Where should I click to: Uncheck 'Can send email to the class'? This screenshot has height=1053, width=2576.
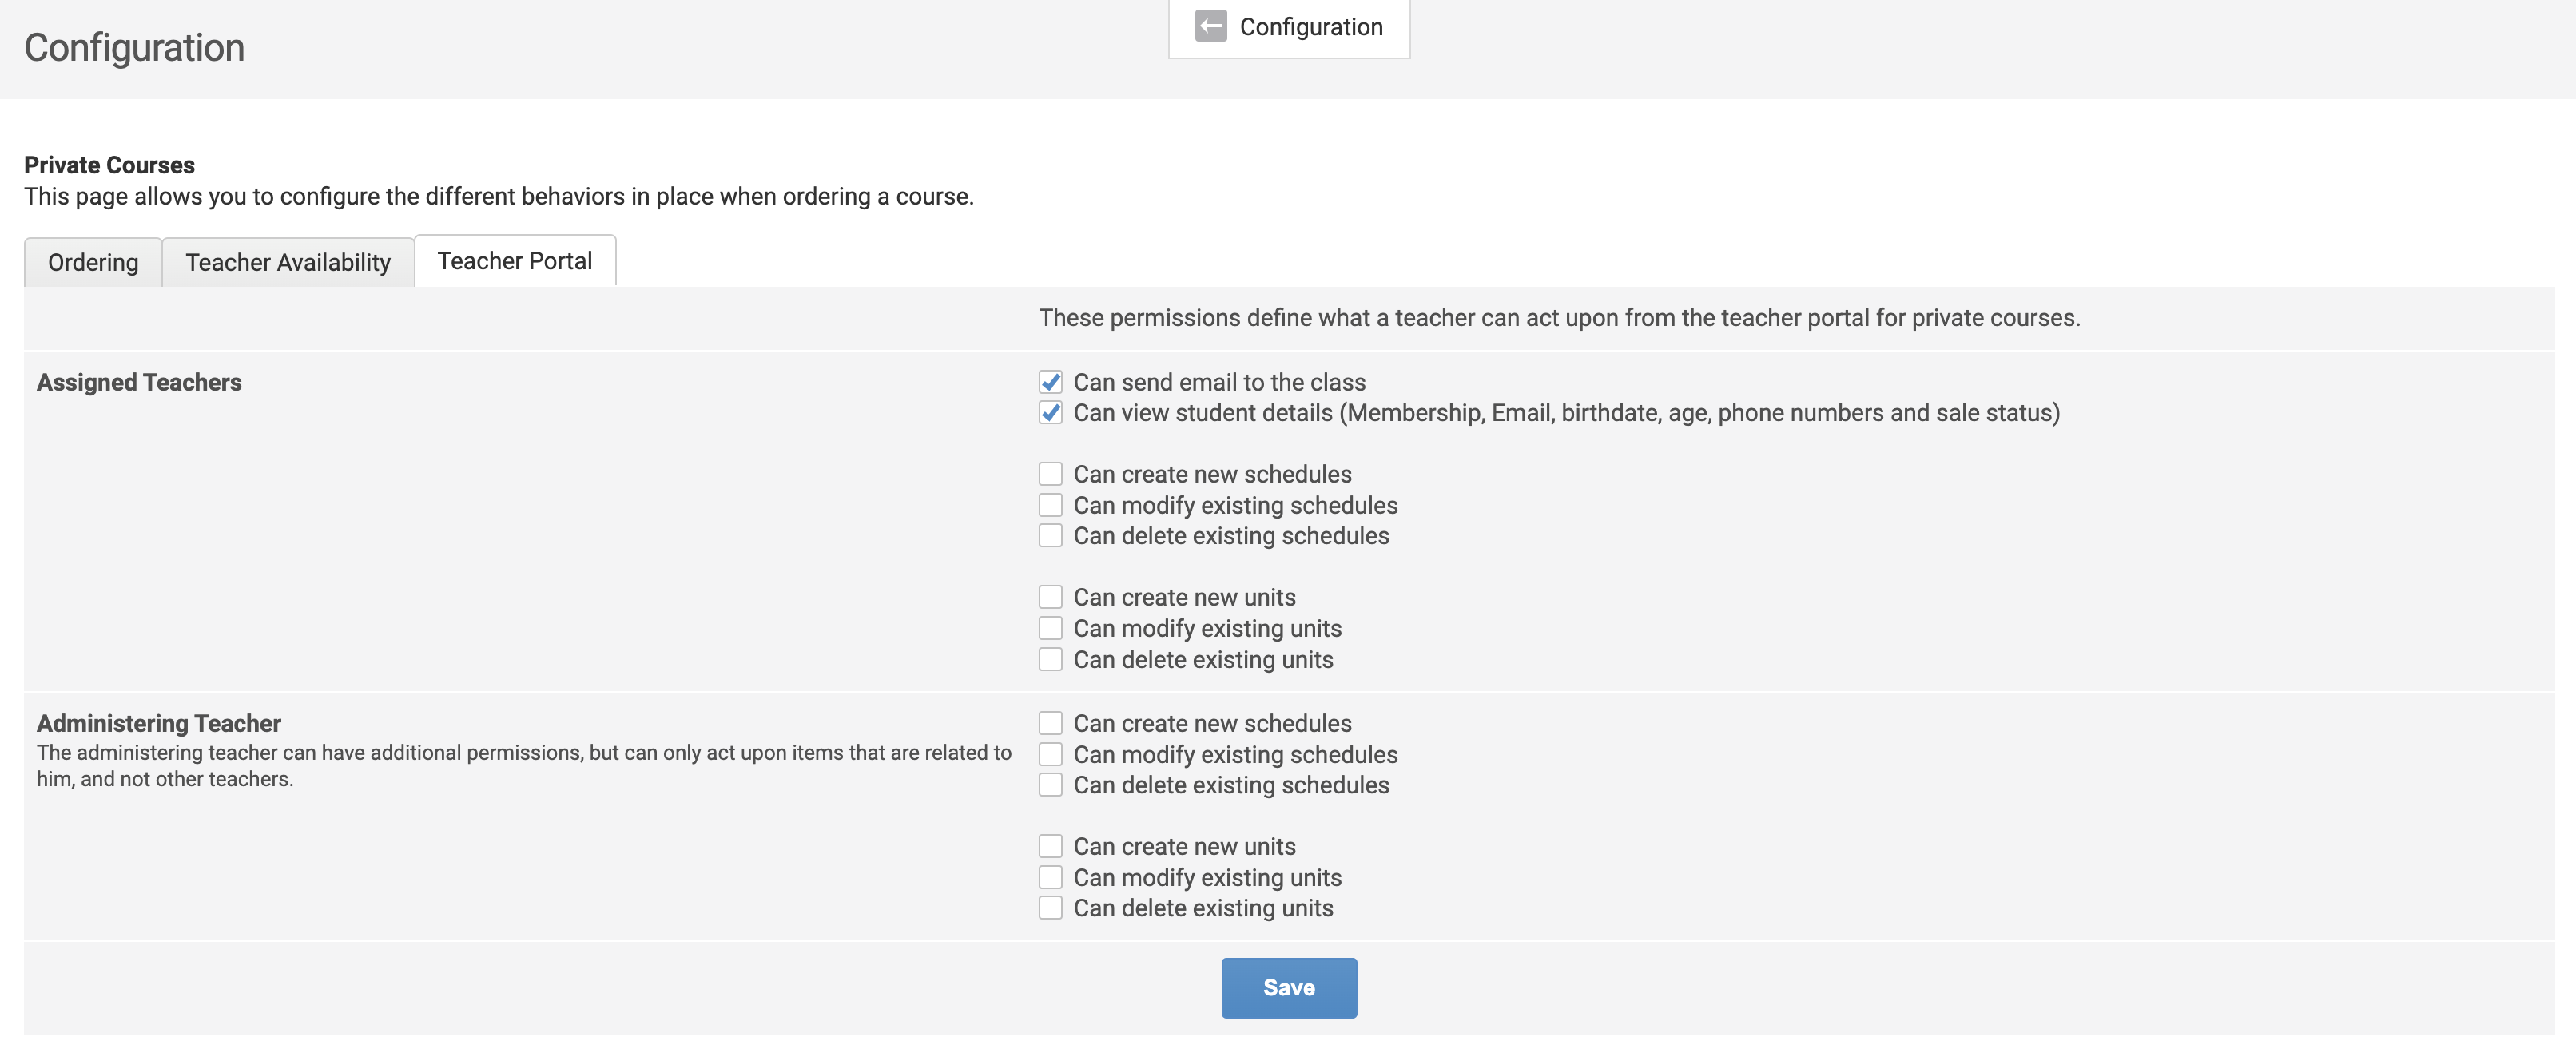(1050, 382)
